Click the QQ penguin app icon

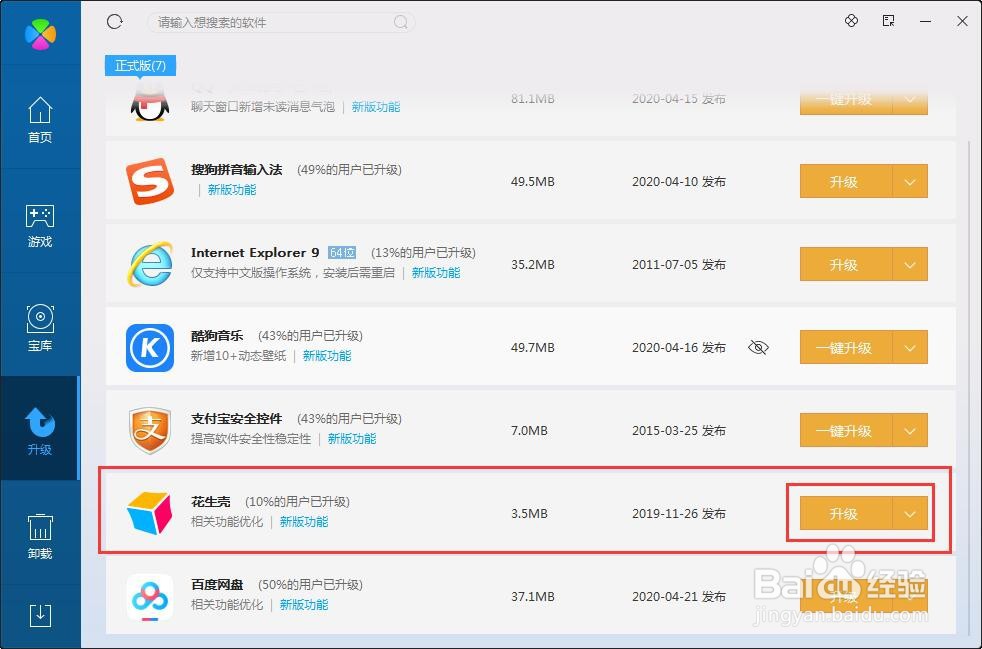150,103
